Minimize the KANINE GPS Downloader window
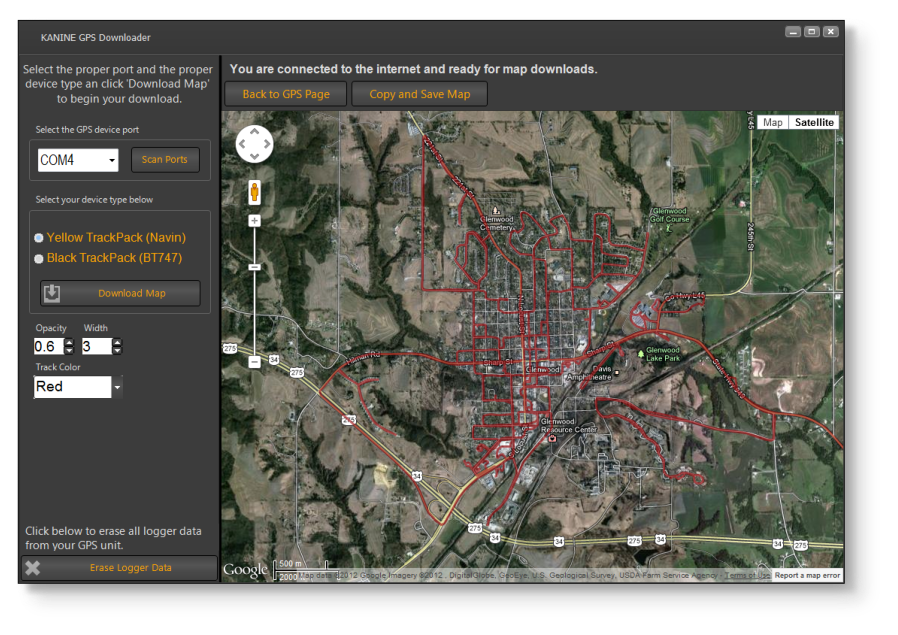Image resolution: width=898 pixels, height=635 pixels. click(793, 32)
